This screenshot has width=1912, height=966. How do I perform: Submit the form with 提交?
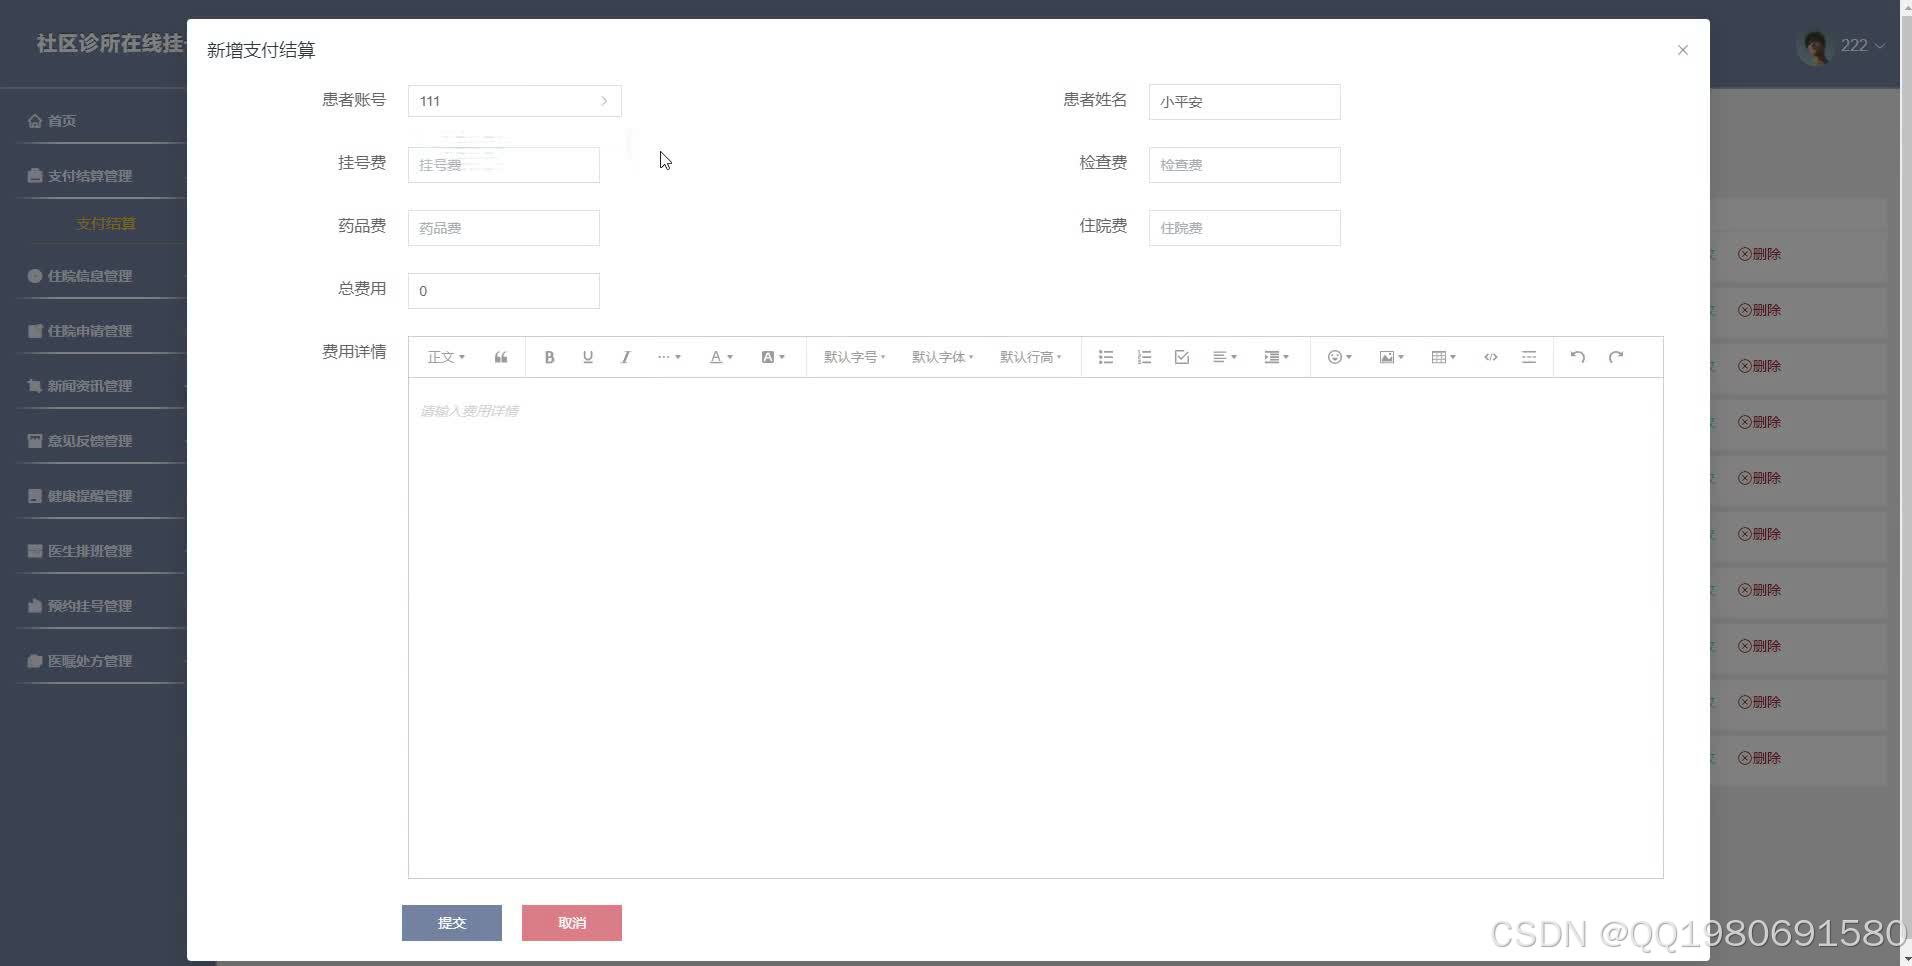coord(452,923)
